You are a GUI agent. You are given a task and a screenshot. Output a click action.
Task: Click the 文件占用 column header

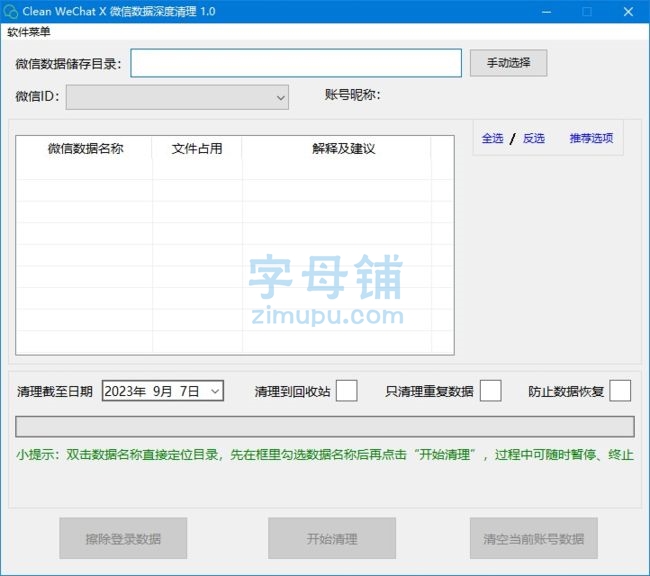[x=197, y=148]
